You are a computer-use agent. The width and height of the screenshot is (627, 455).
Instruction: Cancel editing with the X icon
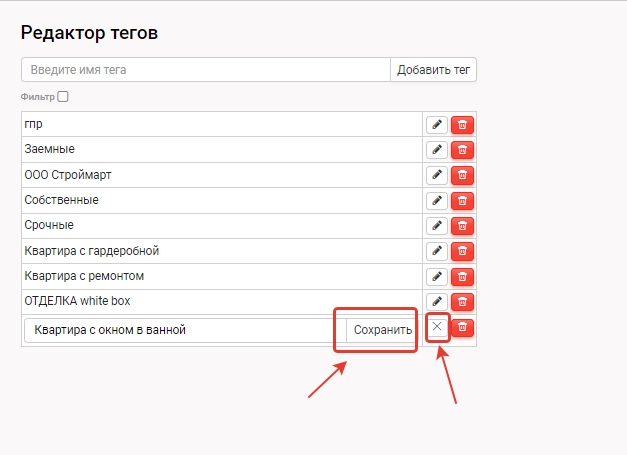[x=437, y=327]
